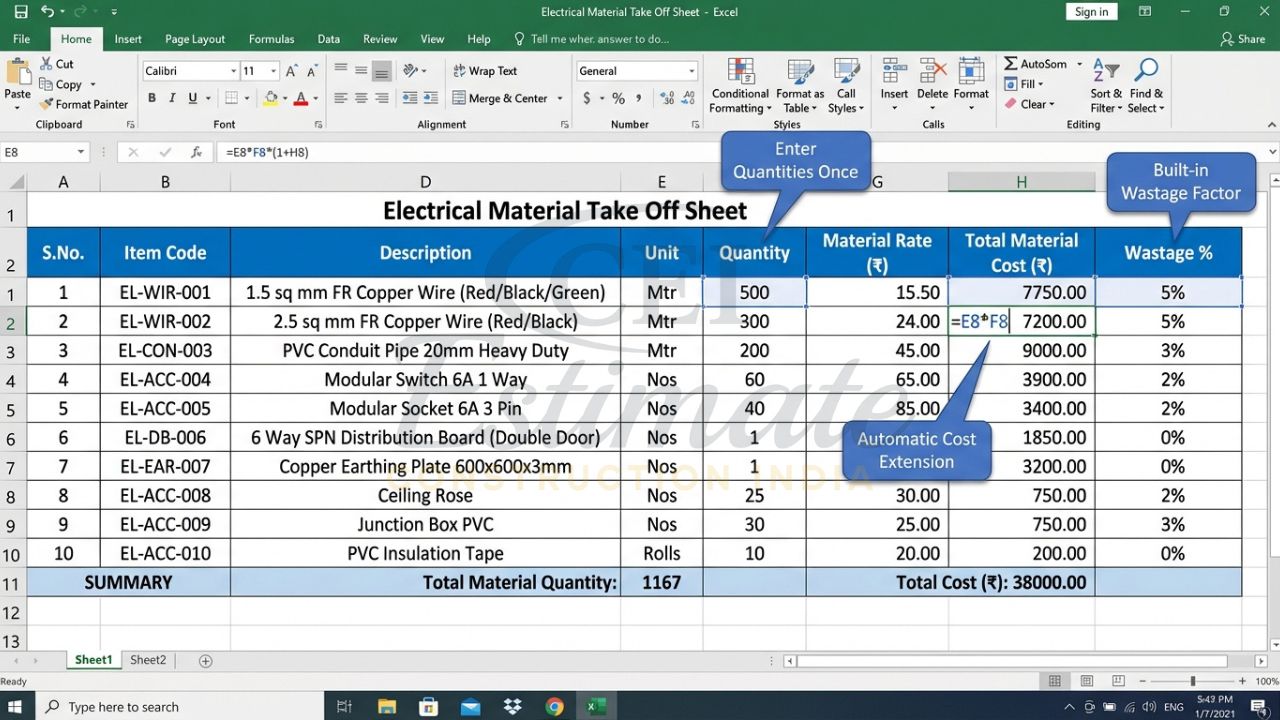Apply bold formatting with the Bold icon
Screen dimensions: 1280x720
coord(151,97)
